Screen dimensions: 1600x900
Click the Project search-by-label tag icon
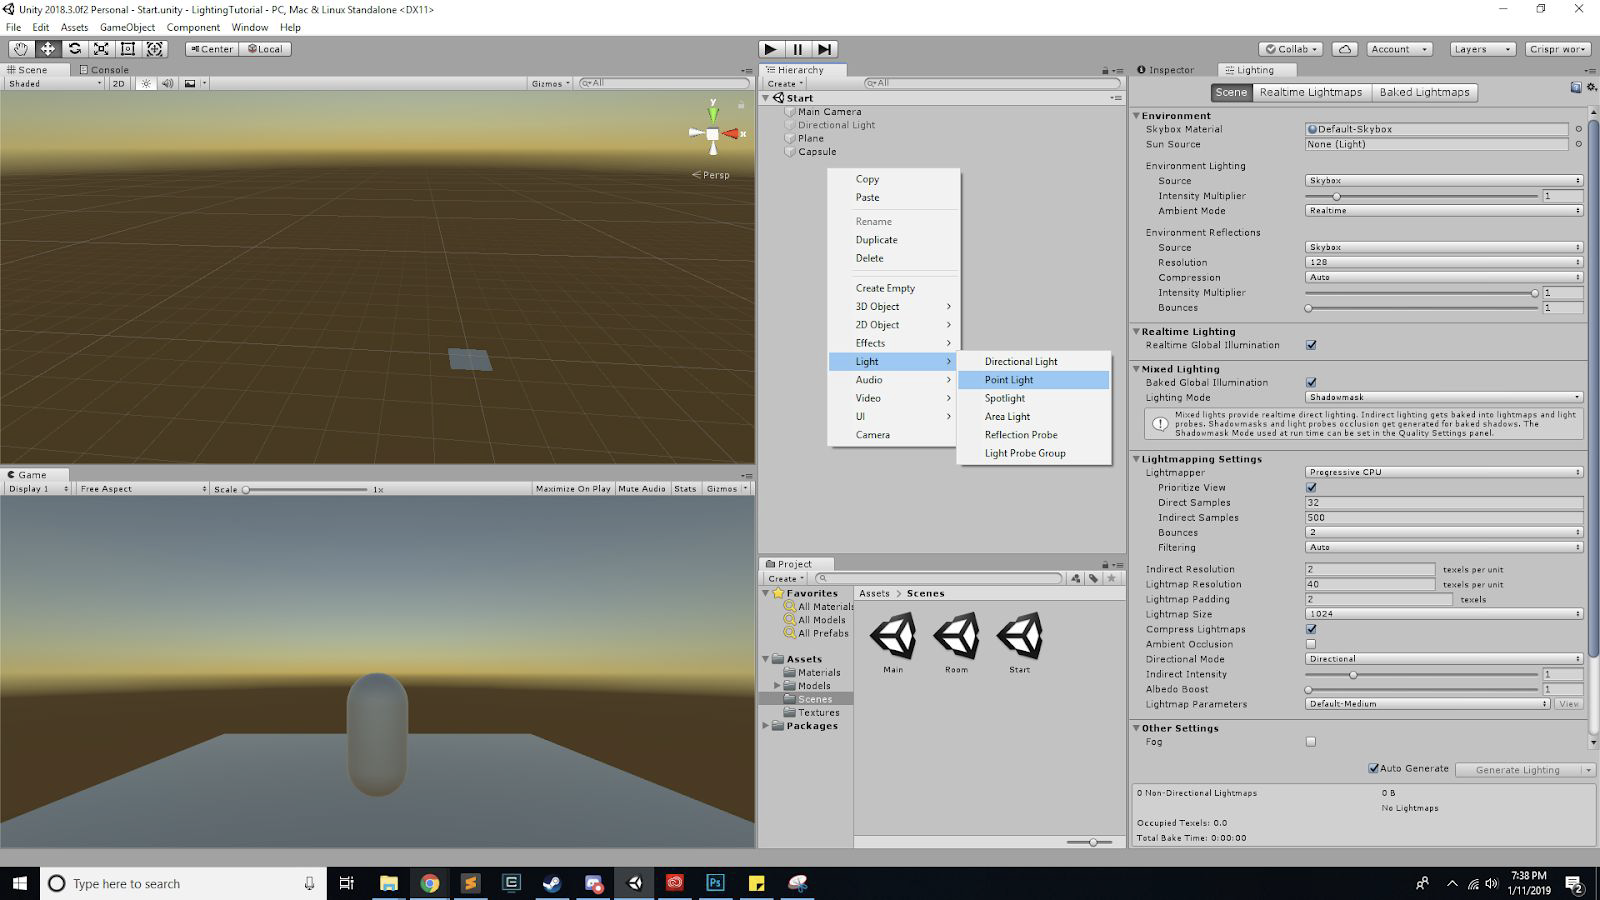pos(1094,578)
